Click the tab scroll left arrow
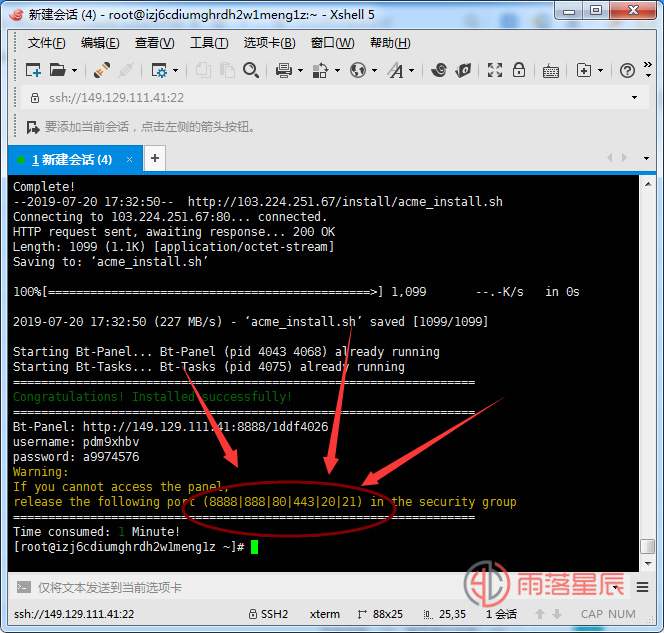The image size is (664, 633). (609, 158)
